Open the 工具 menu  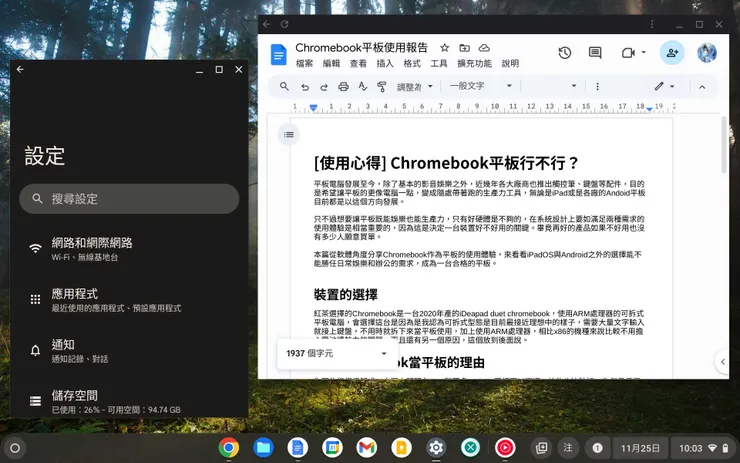pyautogui.click(x=439, y=63)
